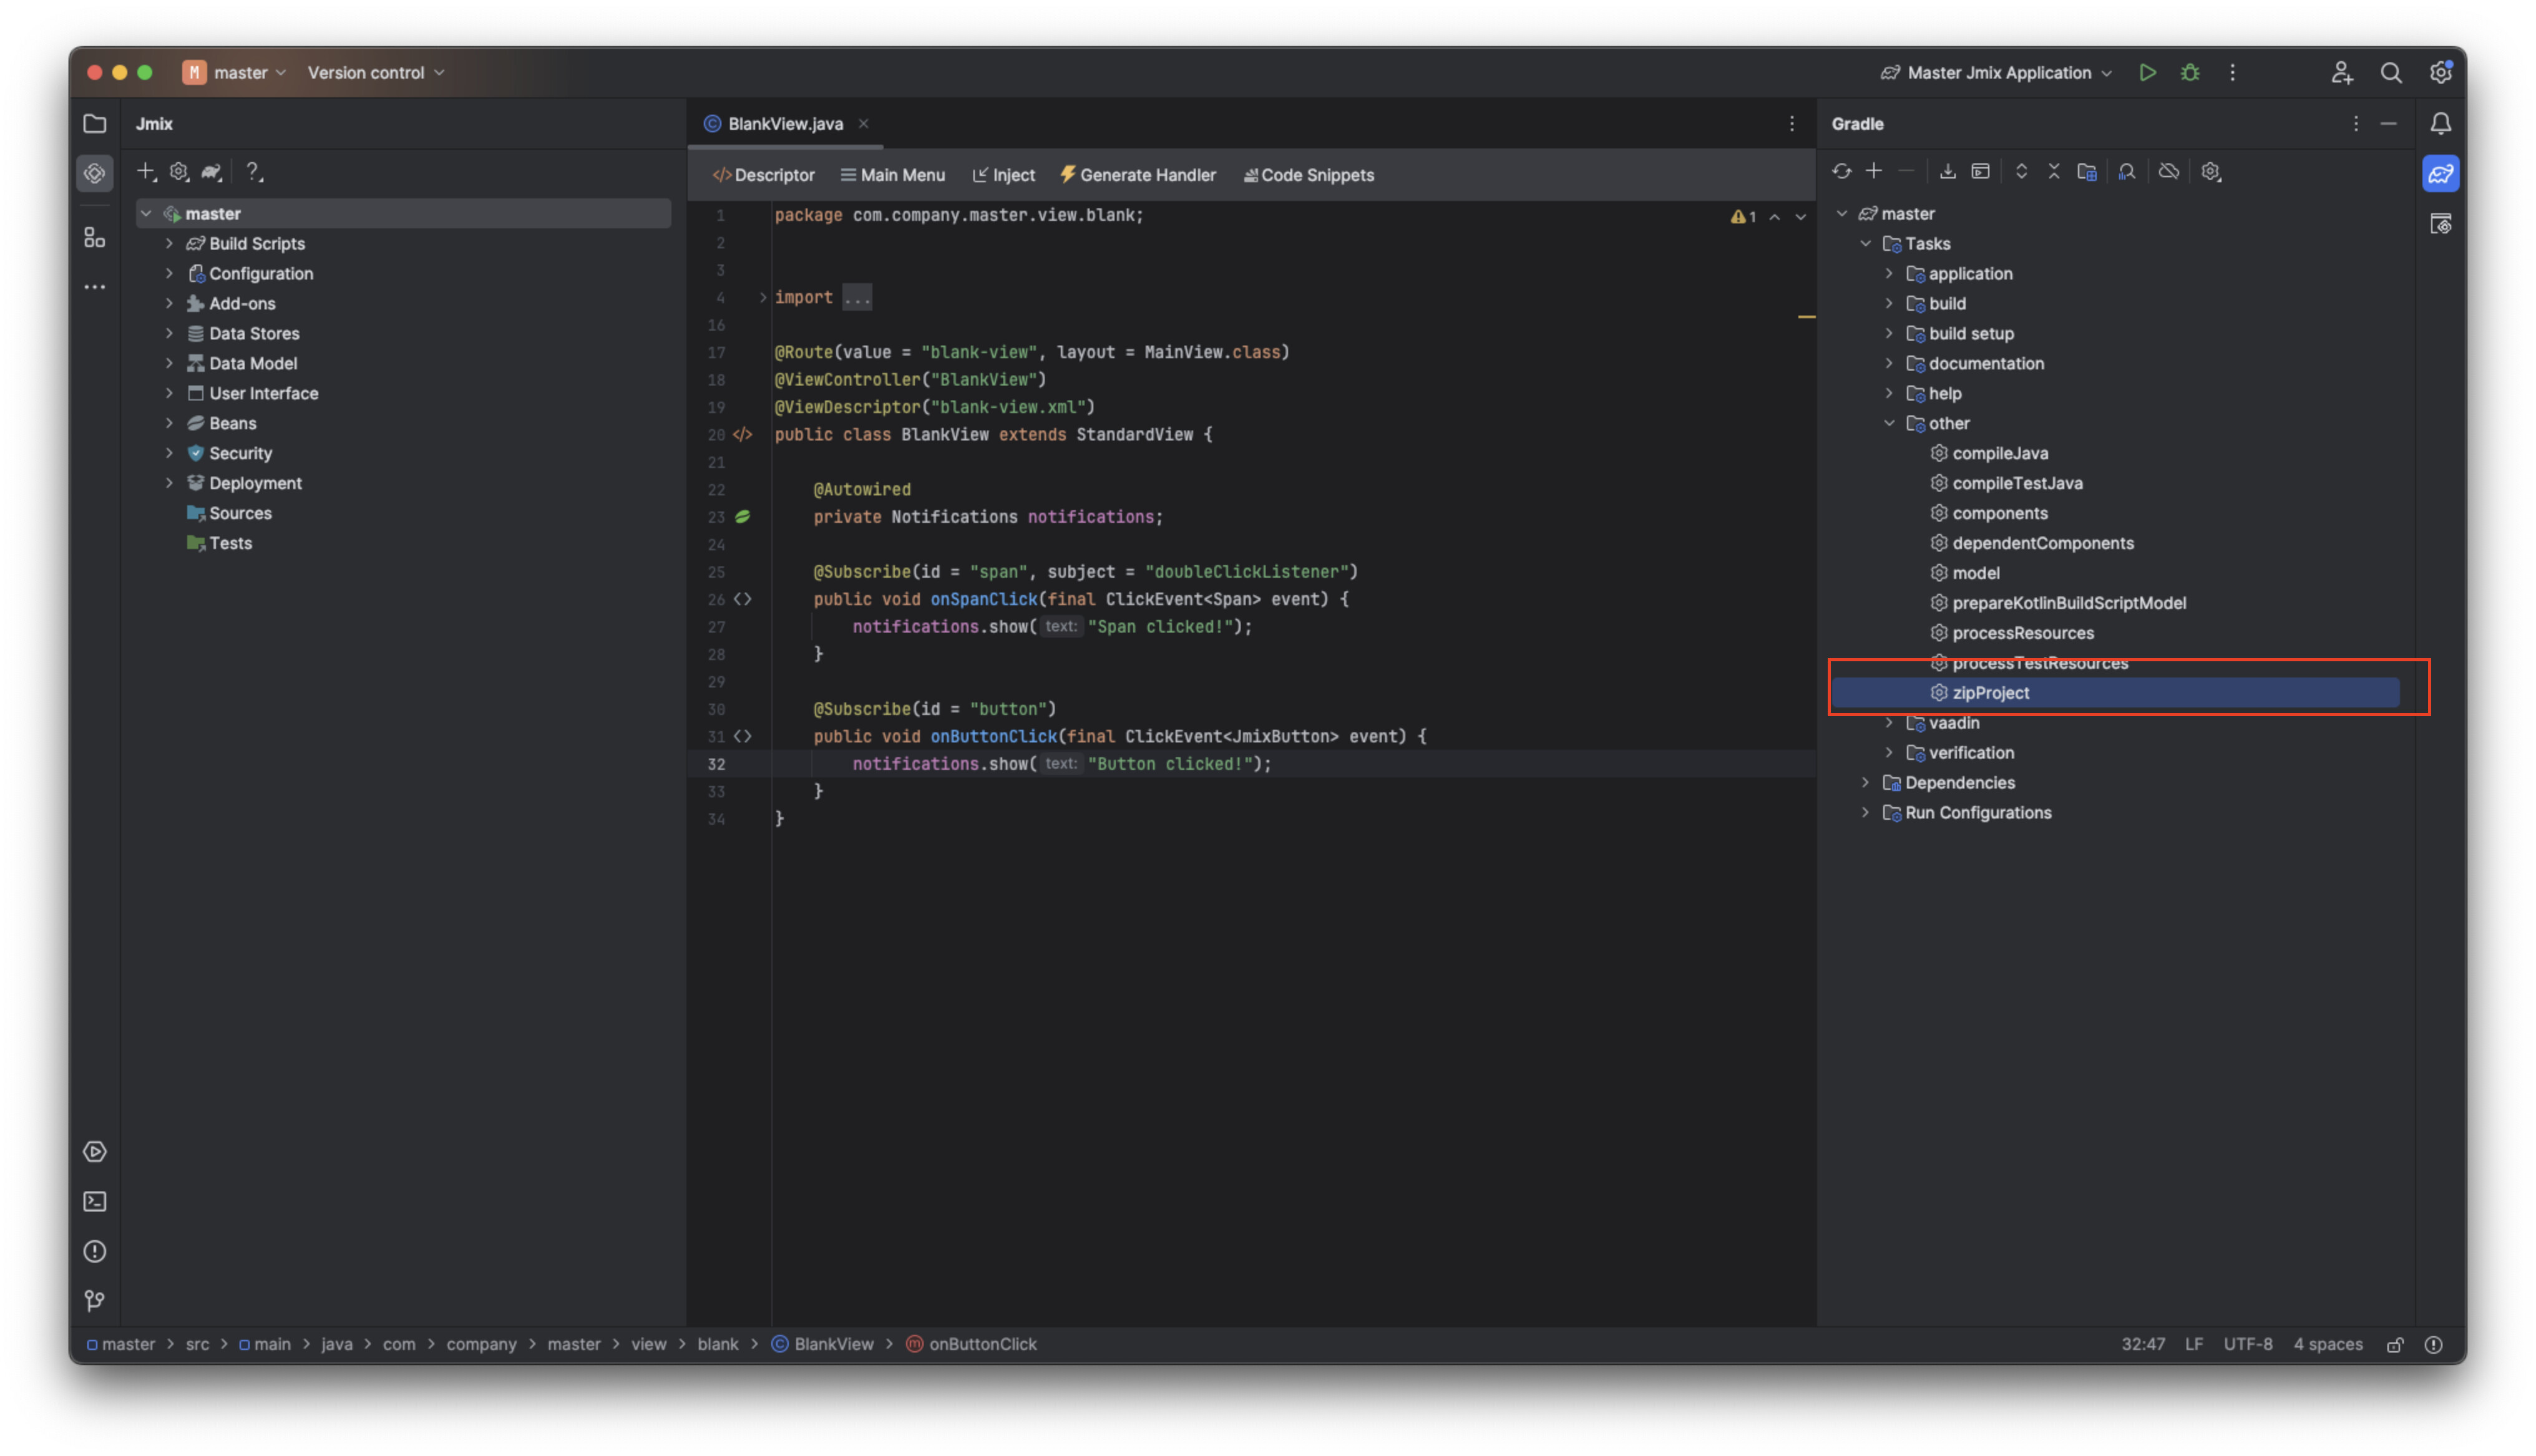Expand User Interface node
Screen dimensions: 2536x1456
[x=169, y=393]
